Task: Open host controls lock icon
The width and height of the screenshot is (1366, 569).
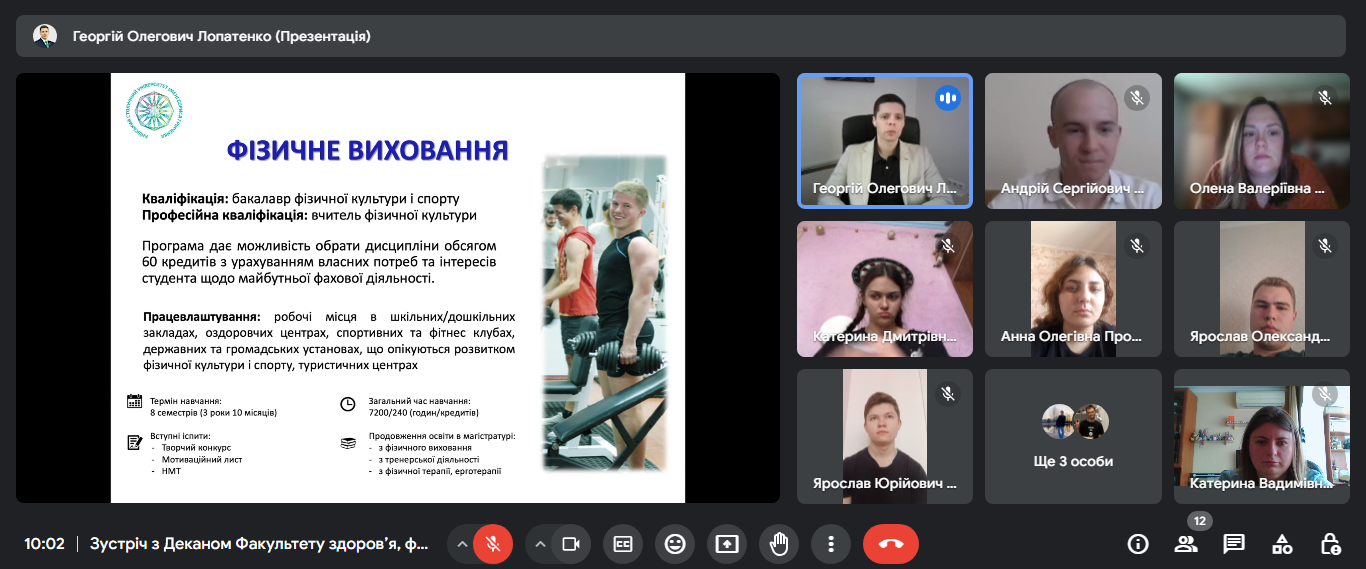Action: (x=1330, y=544)
